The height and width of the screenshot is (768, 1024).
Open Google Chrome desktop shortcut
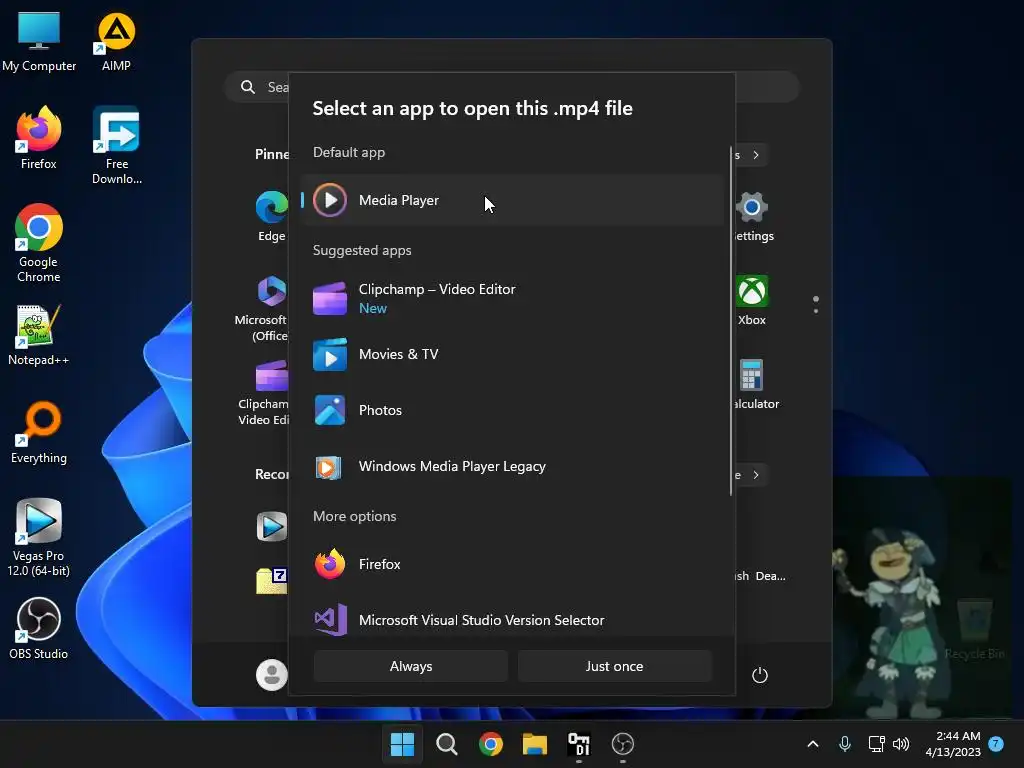point(39,243)
